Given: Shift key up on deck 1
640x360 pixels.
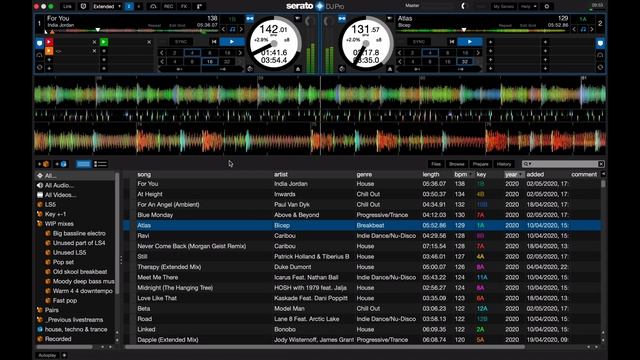Looking at the screenshot, I should (241, 29).
